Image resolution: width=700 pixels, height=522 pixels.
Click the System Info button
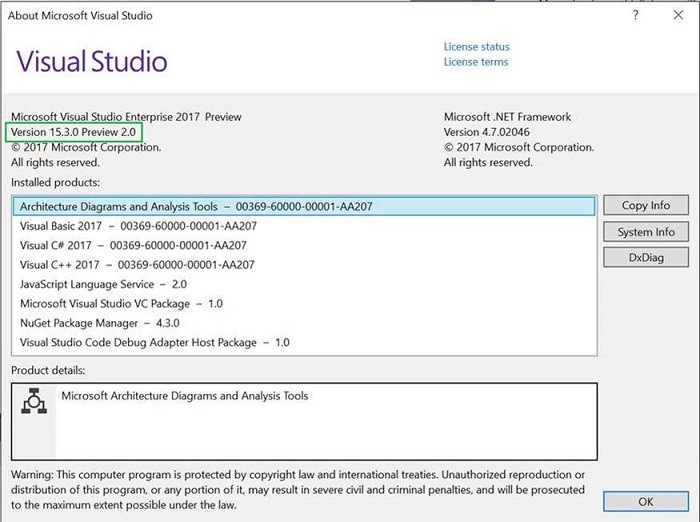coord(646,232)
